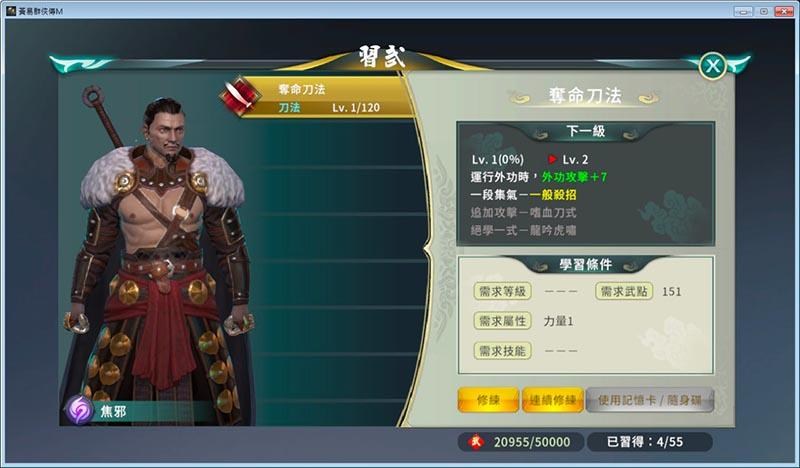Click the 學習條件 section header
This screenshot has height=468, width=800.
(x=586, y=264)
